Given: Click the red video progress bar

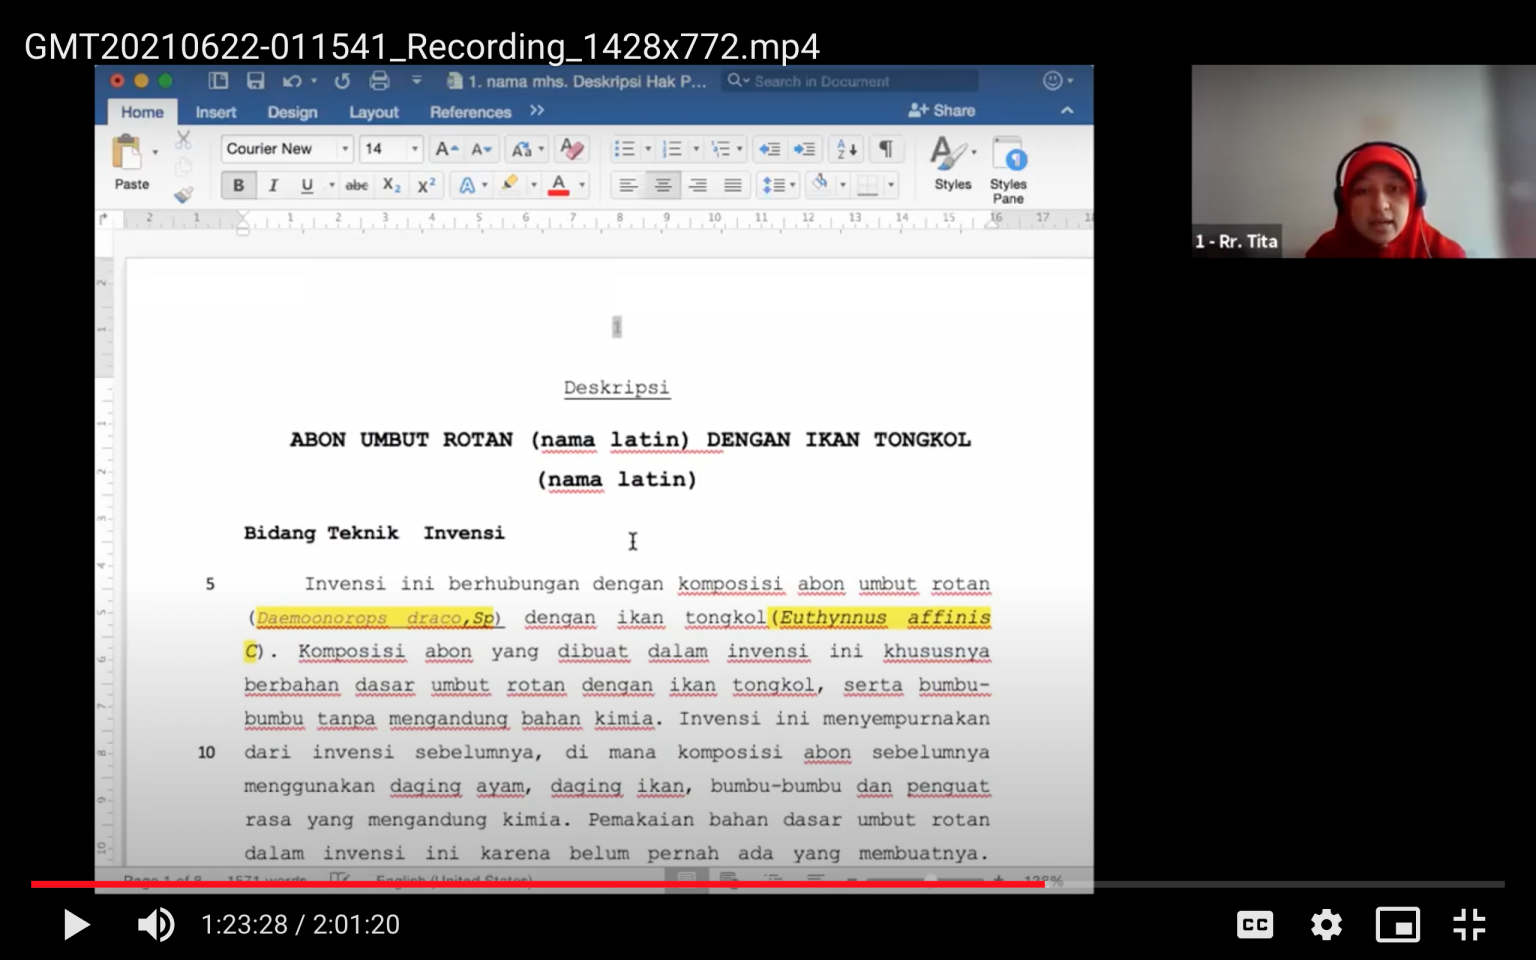Looking at the screenshot, I should [538, 884].
